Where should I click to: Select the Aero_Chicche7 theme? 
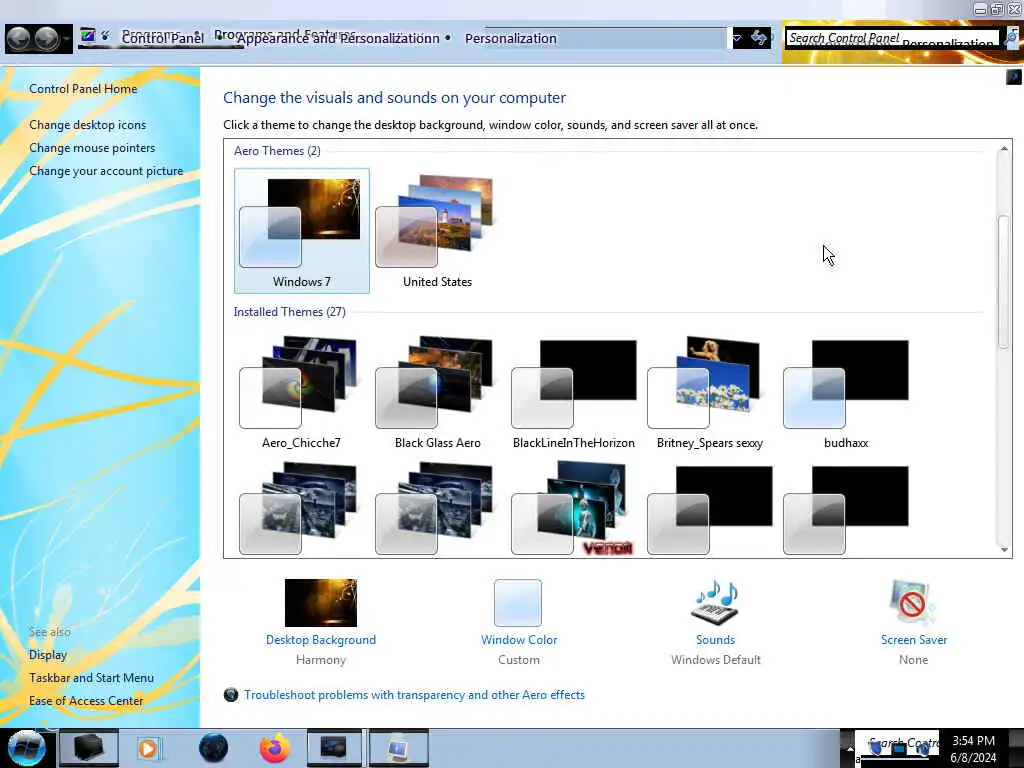coord(301,392)
